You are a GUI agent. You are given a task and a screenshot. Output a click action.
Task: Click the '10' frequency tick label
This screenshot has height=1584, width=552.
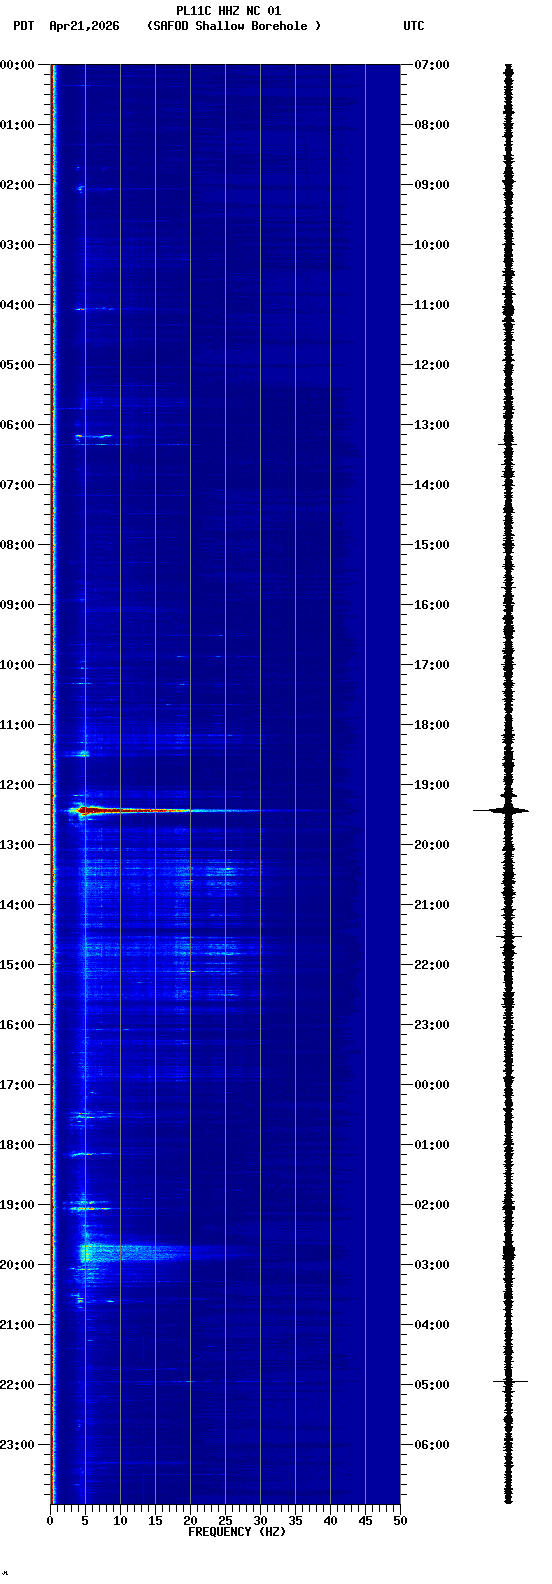coord(120,1521)
